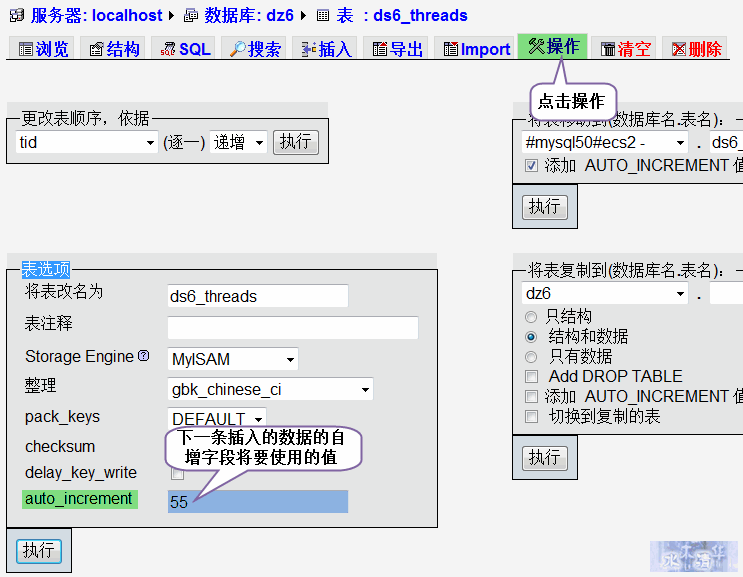Click the Search magnifier icon

pos(238,49)
